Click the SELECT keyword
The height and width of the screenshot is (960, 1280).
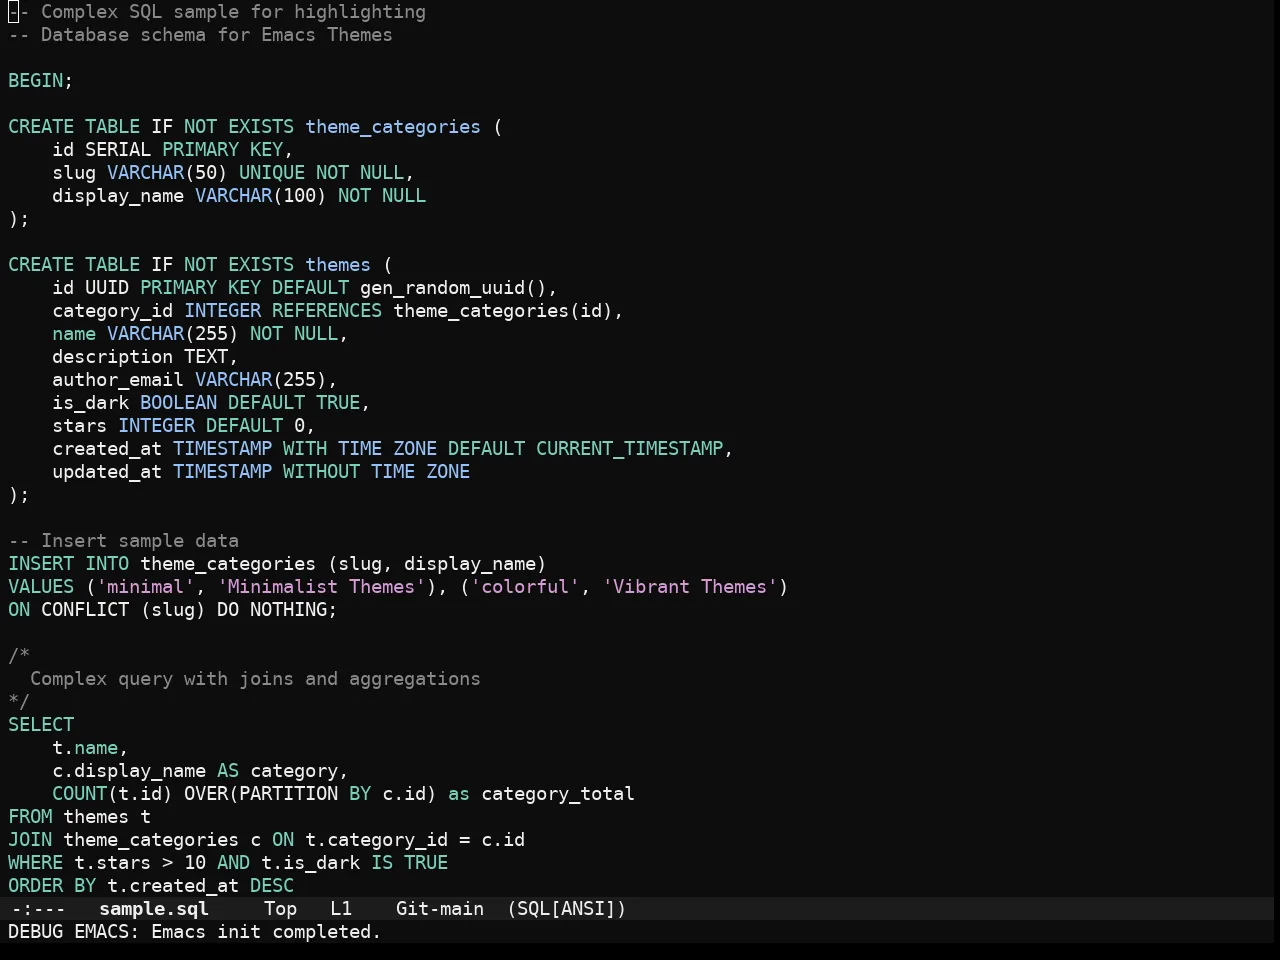pyautogui.click(x=41, y=725)
